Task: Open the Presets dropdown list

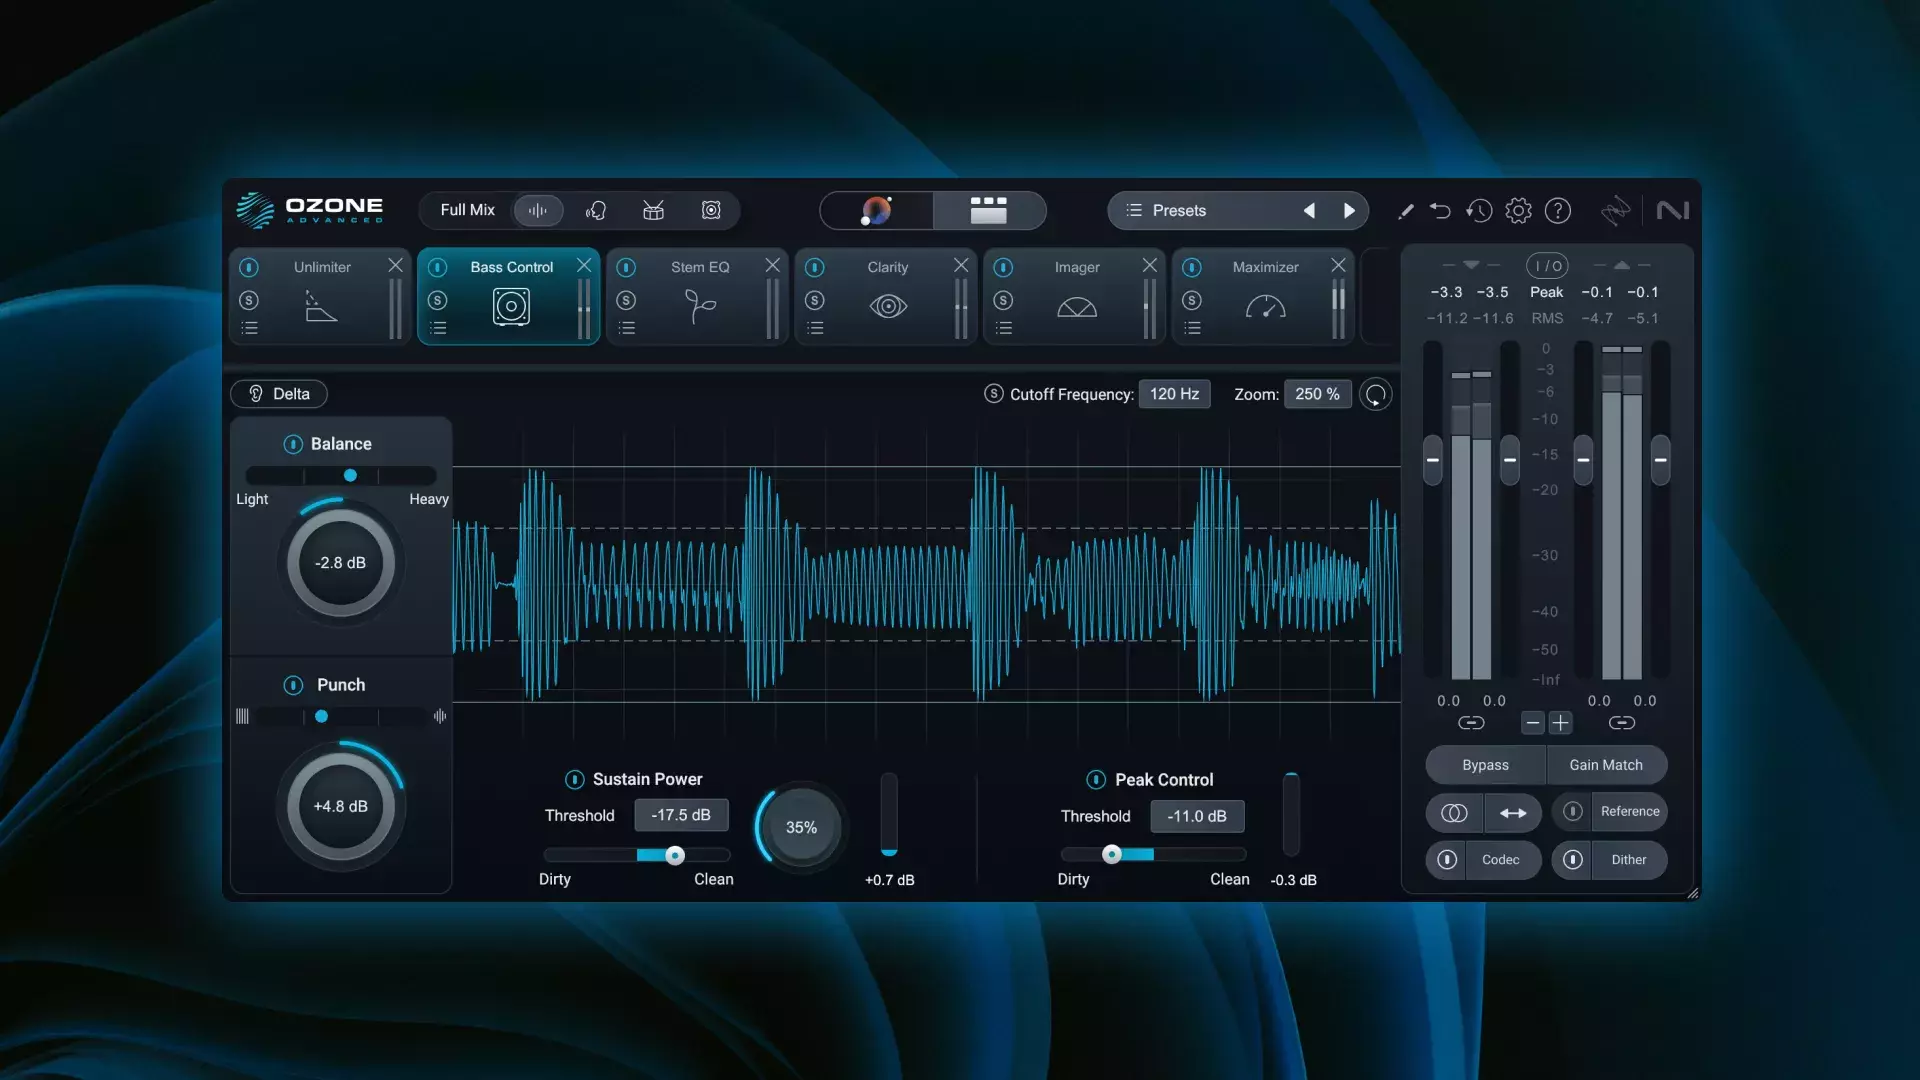Action: (x=1178, y=211)
